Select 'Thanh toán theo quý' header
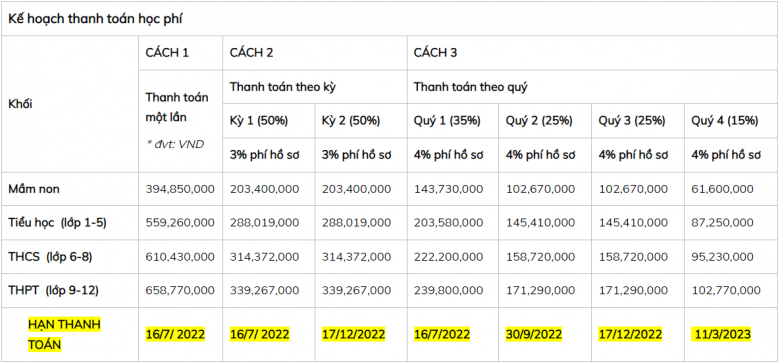This screenshot has height=364, width=780. click(x=471, y=87)
